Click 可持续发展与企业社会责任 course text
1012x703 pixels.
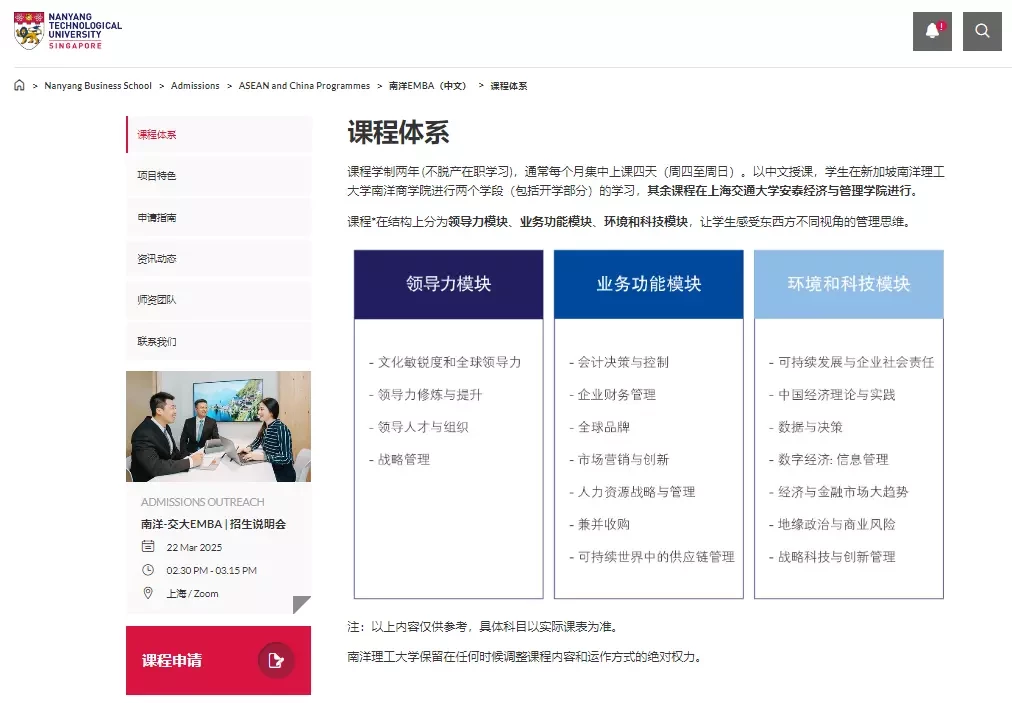(856, 362)
